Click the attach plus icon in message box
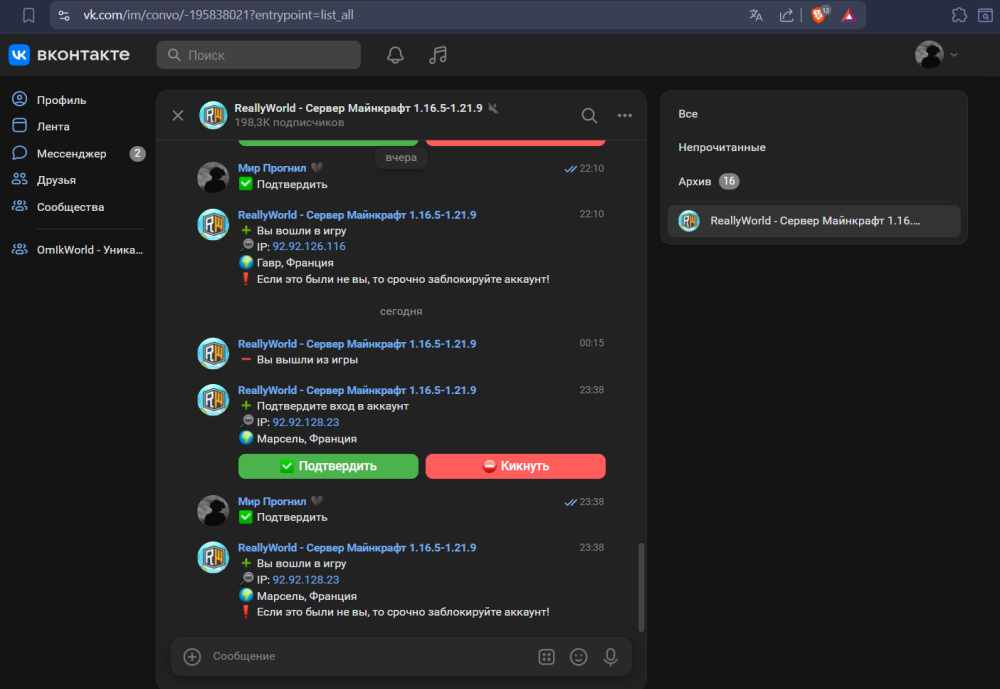 click(x=192, y=656)
